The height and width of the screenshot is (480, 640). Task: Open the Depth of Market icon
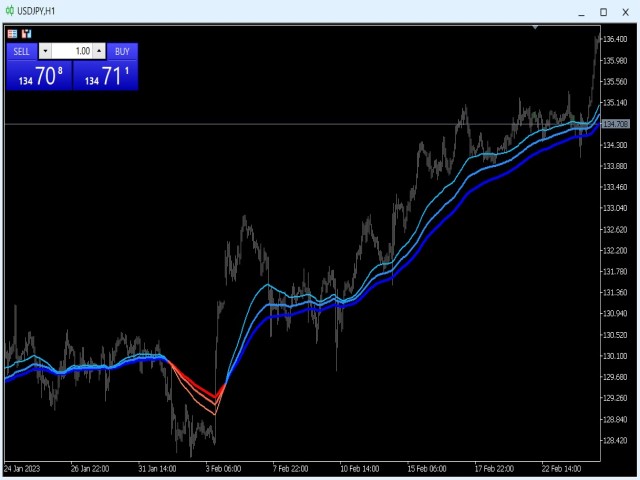pyautogui.click(x=27, y=33)
